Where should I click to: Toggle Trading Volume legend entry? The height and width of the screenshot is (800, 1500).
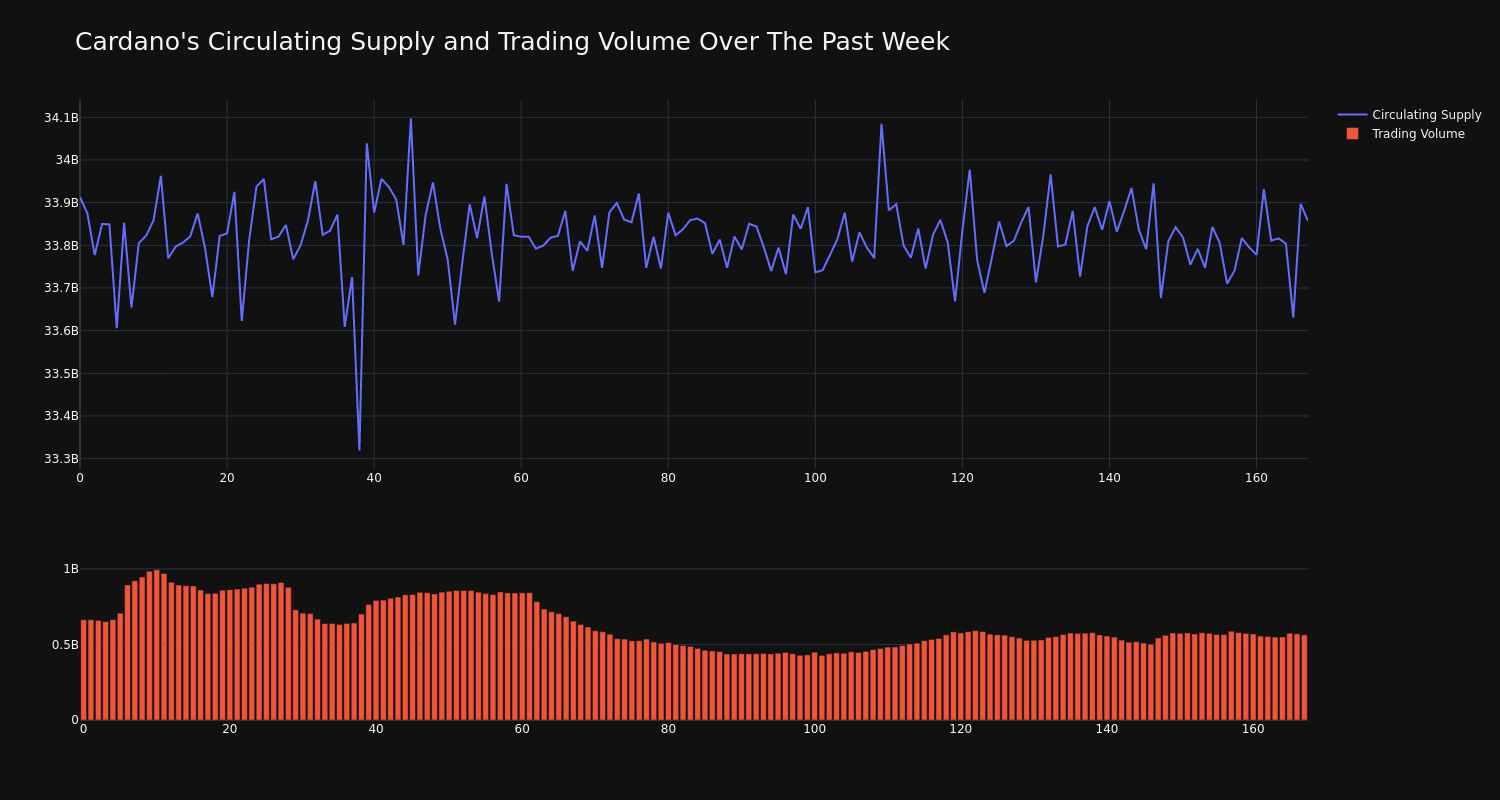pyautogui.click(x=1404, y=134)
